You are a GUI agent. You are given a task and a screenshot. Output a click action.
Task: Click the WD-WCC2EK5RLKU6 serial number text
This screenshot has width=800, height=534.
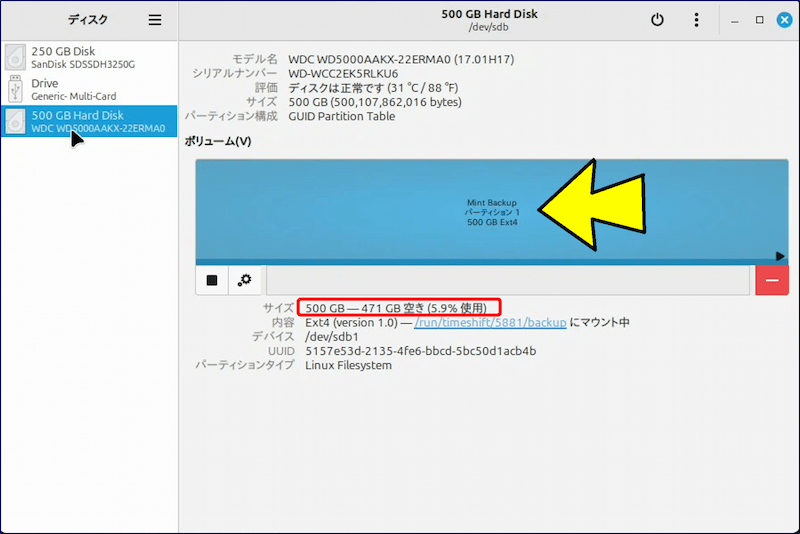point(343,74)
